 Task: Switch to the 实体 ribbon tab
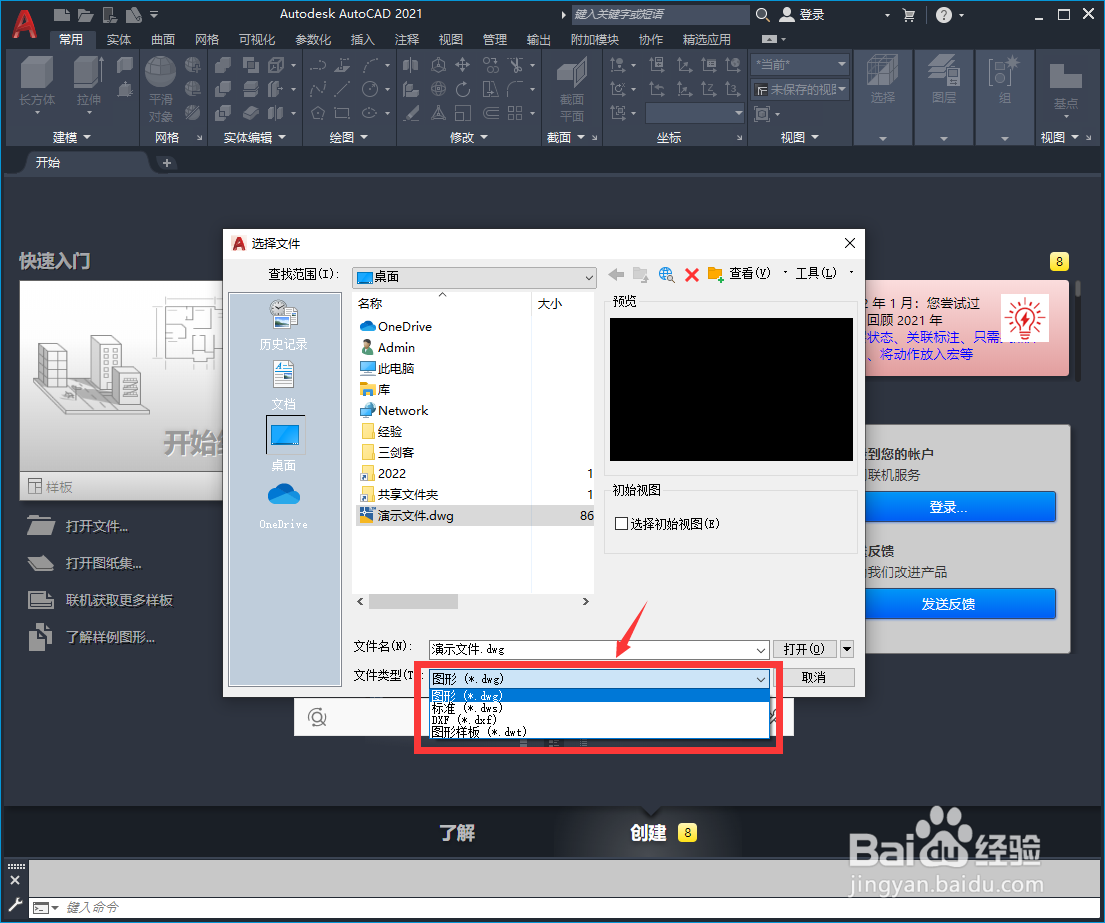point(118,39)
